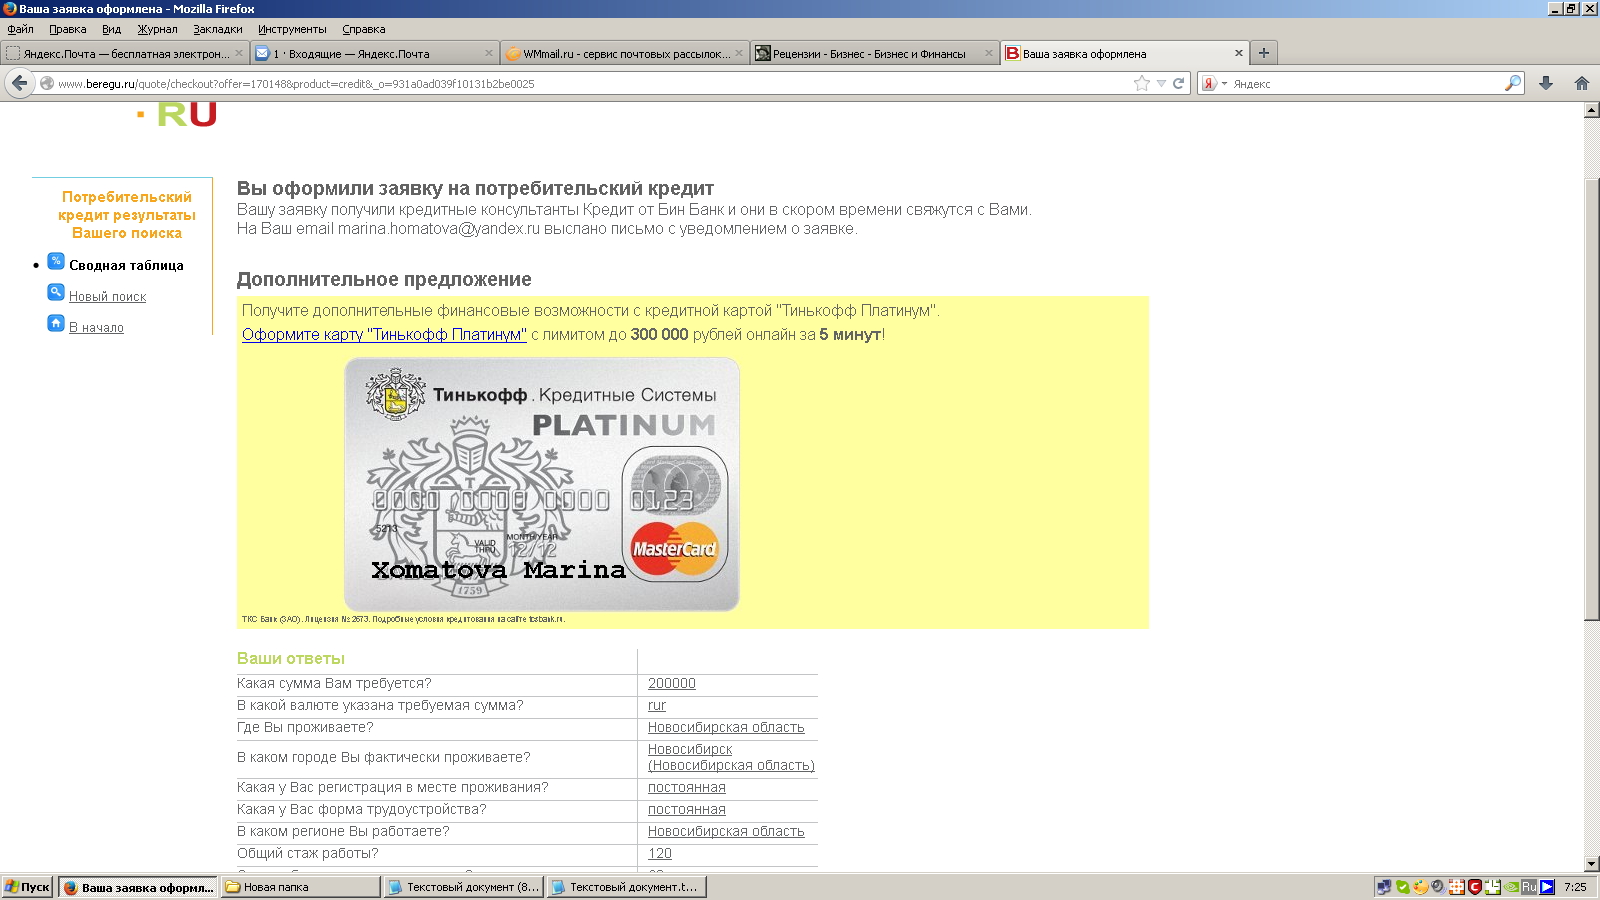Click 'постоянная' in the employment form row
This screenshot has width=1600, height=900.
coord(686,810)
